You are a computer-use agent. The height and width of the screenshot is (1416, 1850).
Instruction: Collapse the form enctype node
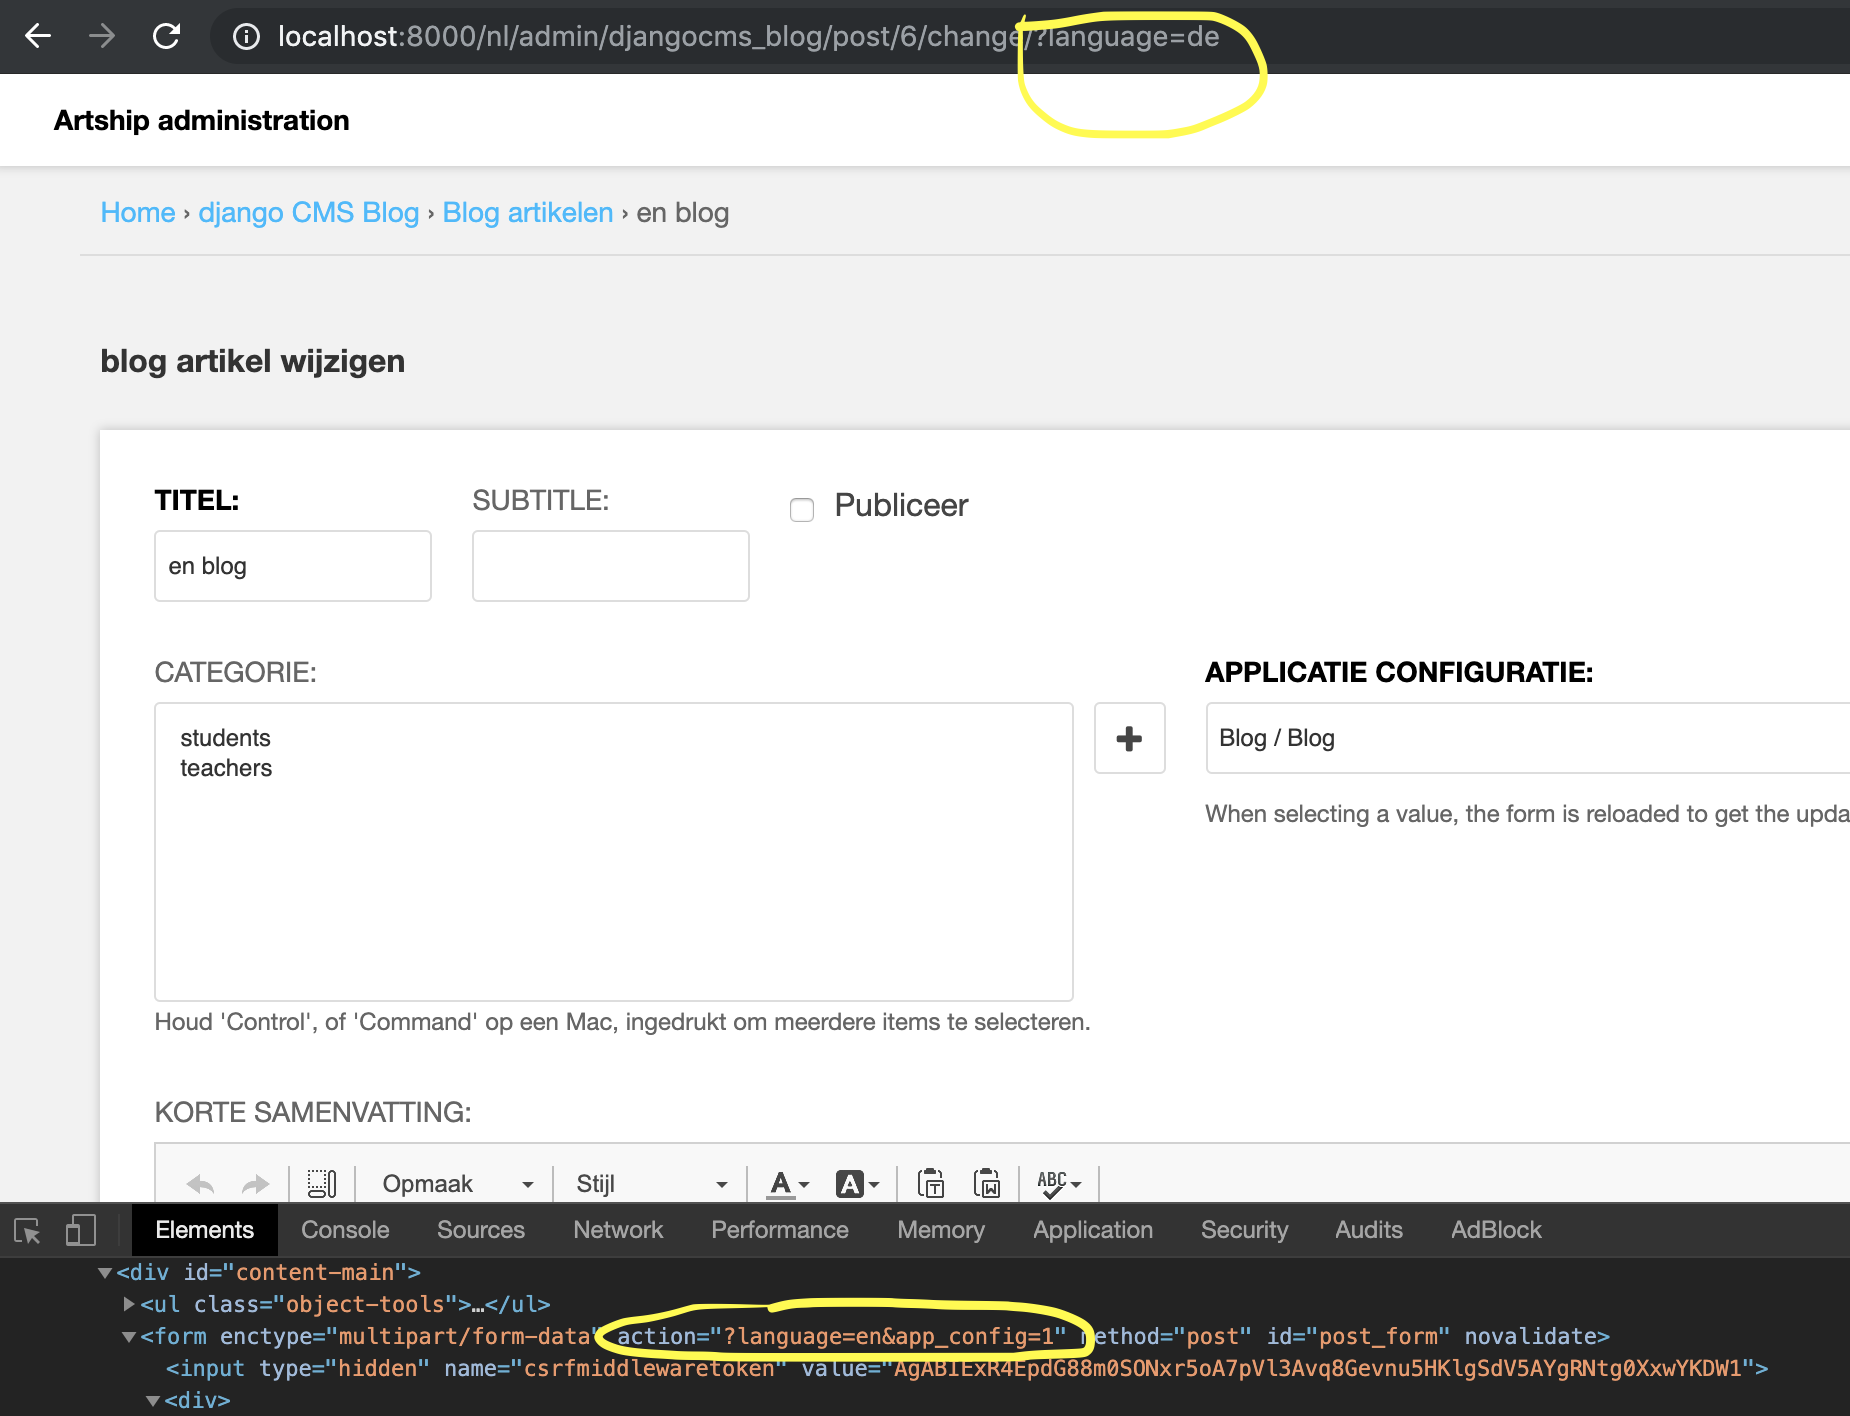click(129, 1337)
